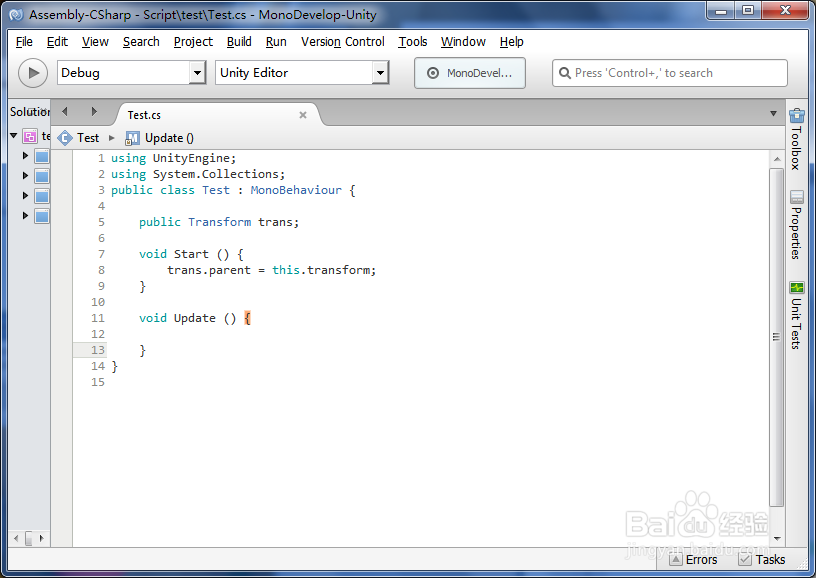Click Solution panel scroll right arrow

click(42, 538)
